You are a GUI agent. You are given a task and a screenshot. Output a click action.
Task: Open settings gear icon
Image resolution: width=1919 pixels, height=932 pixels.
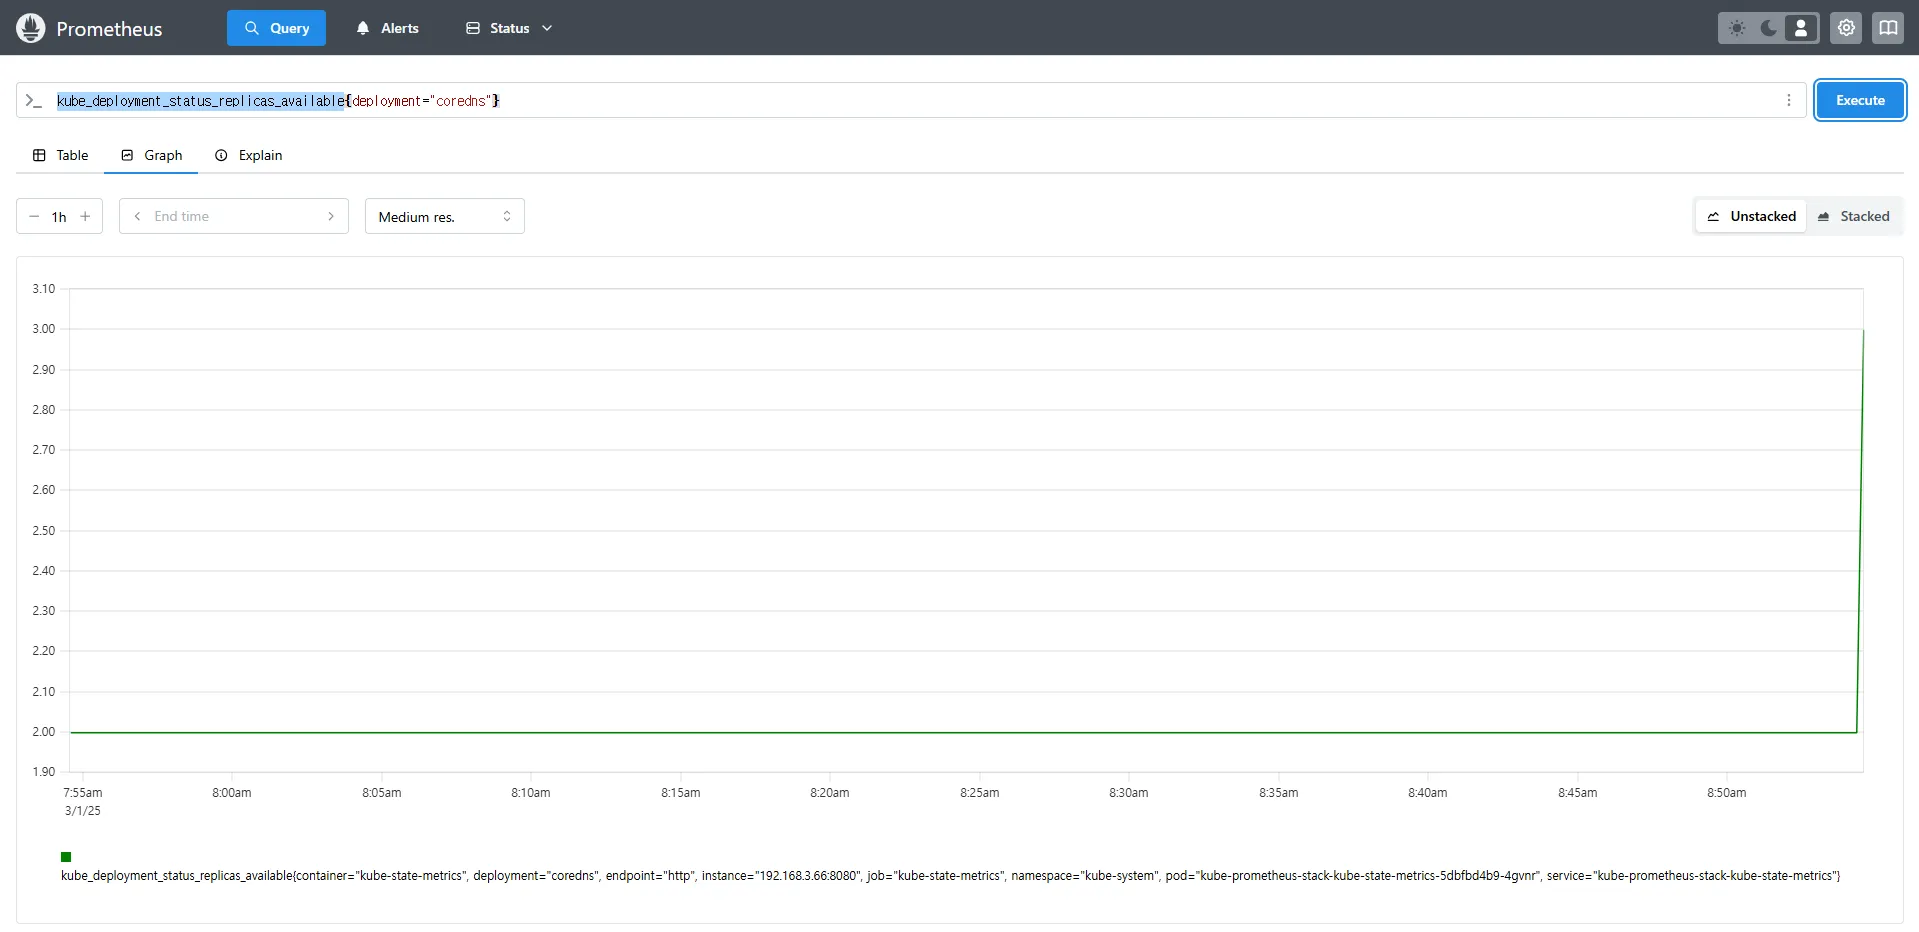click(1846, 28)
